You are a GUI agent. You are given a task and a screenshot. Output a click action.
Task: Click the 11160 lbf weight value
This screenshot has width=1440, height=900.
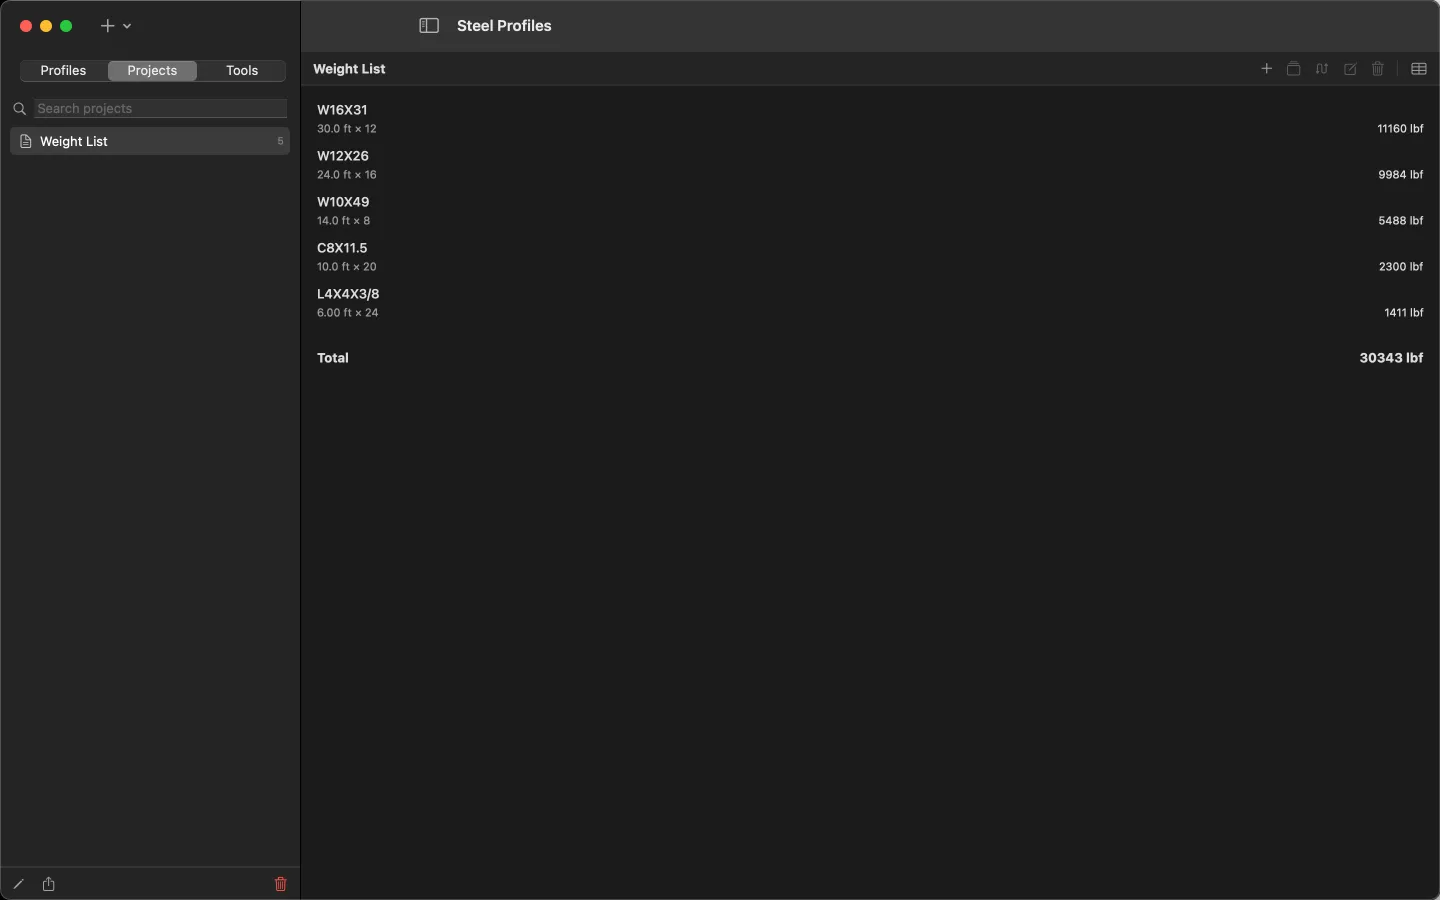[x=1400, y=129]
